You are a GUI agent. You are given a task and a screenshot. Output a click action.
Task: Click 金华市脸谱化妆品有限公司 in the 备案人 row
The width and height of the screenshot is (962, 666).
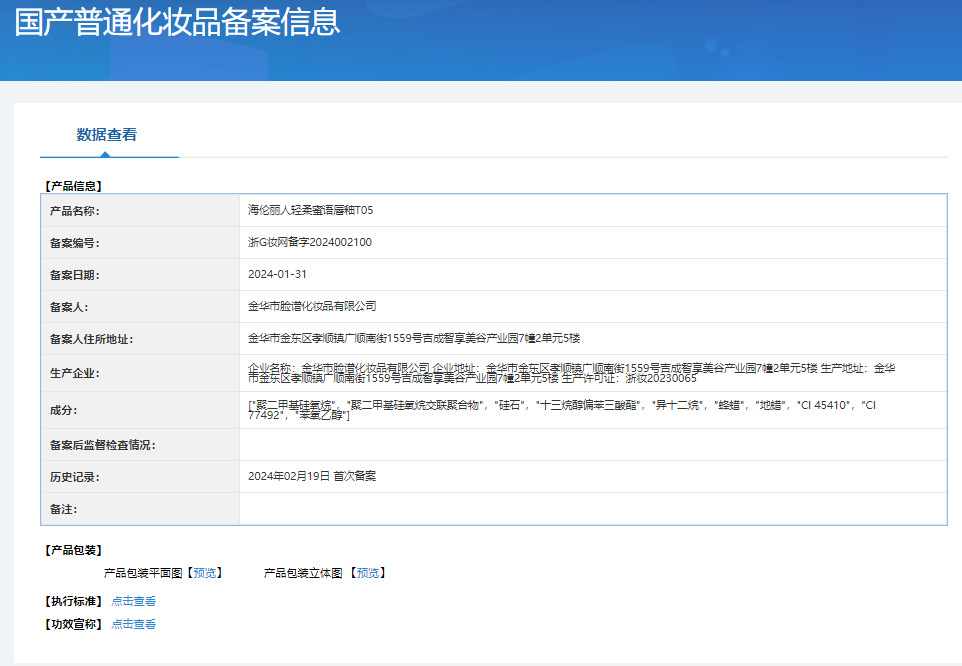pos(312,306)
